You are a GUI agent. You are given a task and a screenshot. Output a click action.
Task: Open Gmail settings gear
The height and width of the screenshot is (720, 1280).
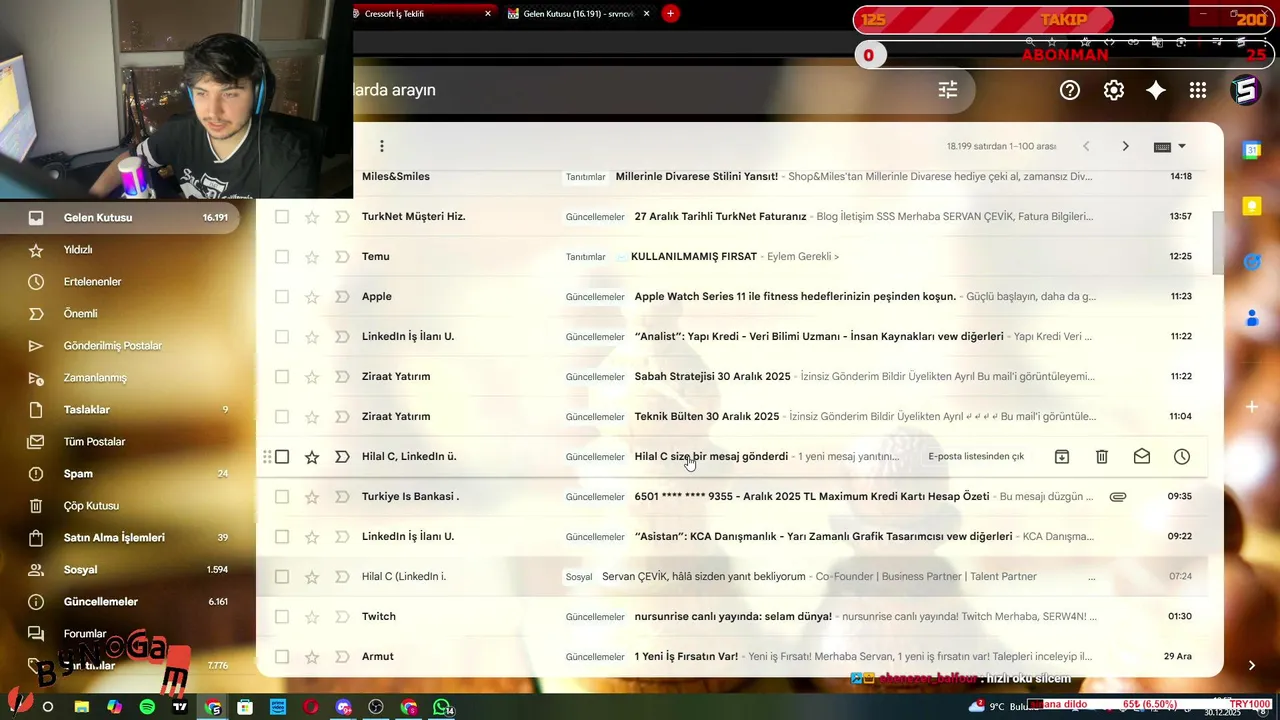point(1114,90)
